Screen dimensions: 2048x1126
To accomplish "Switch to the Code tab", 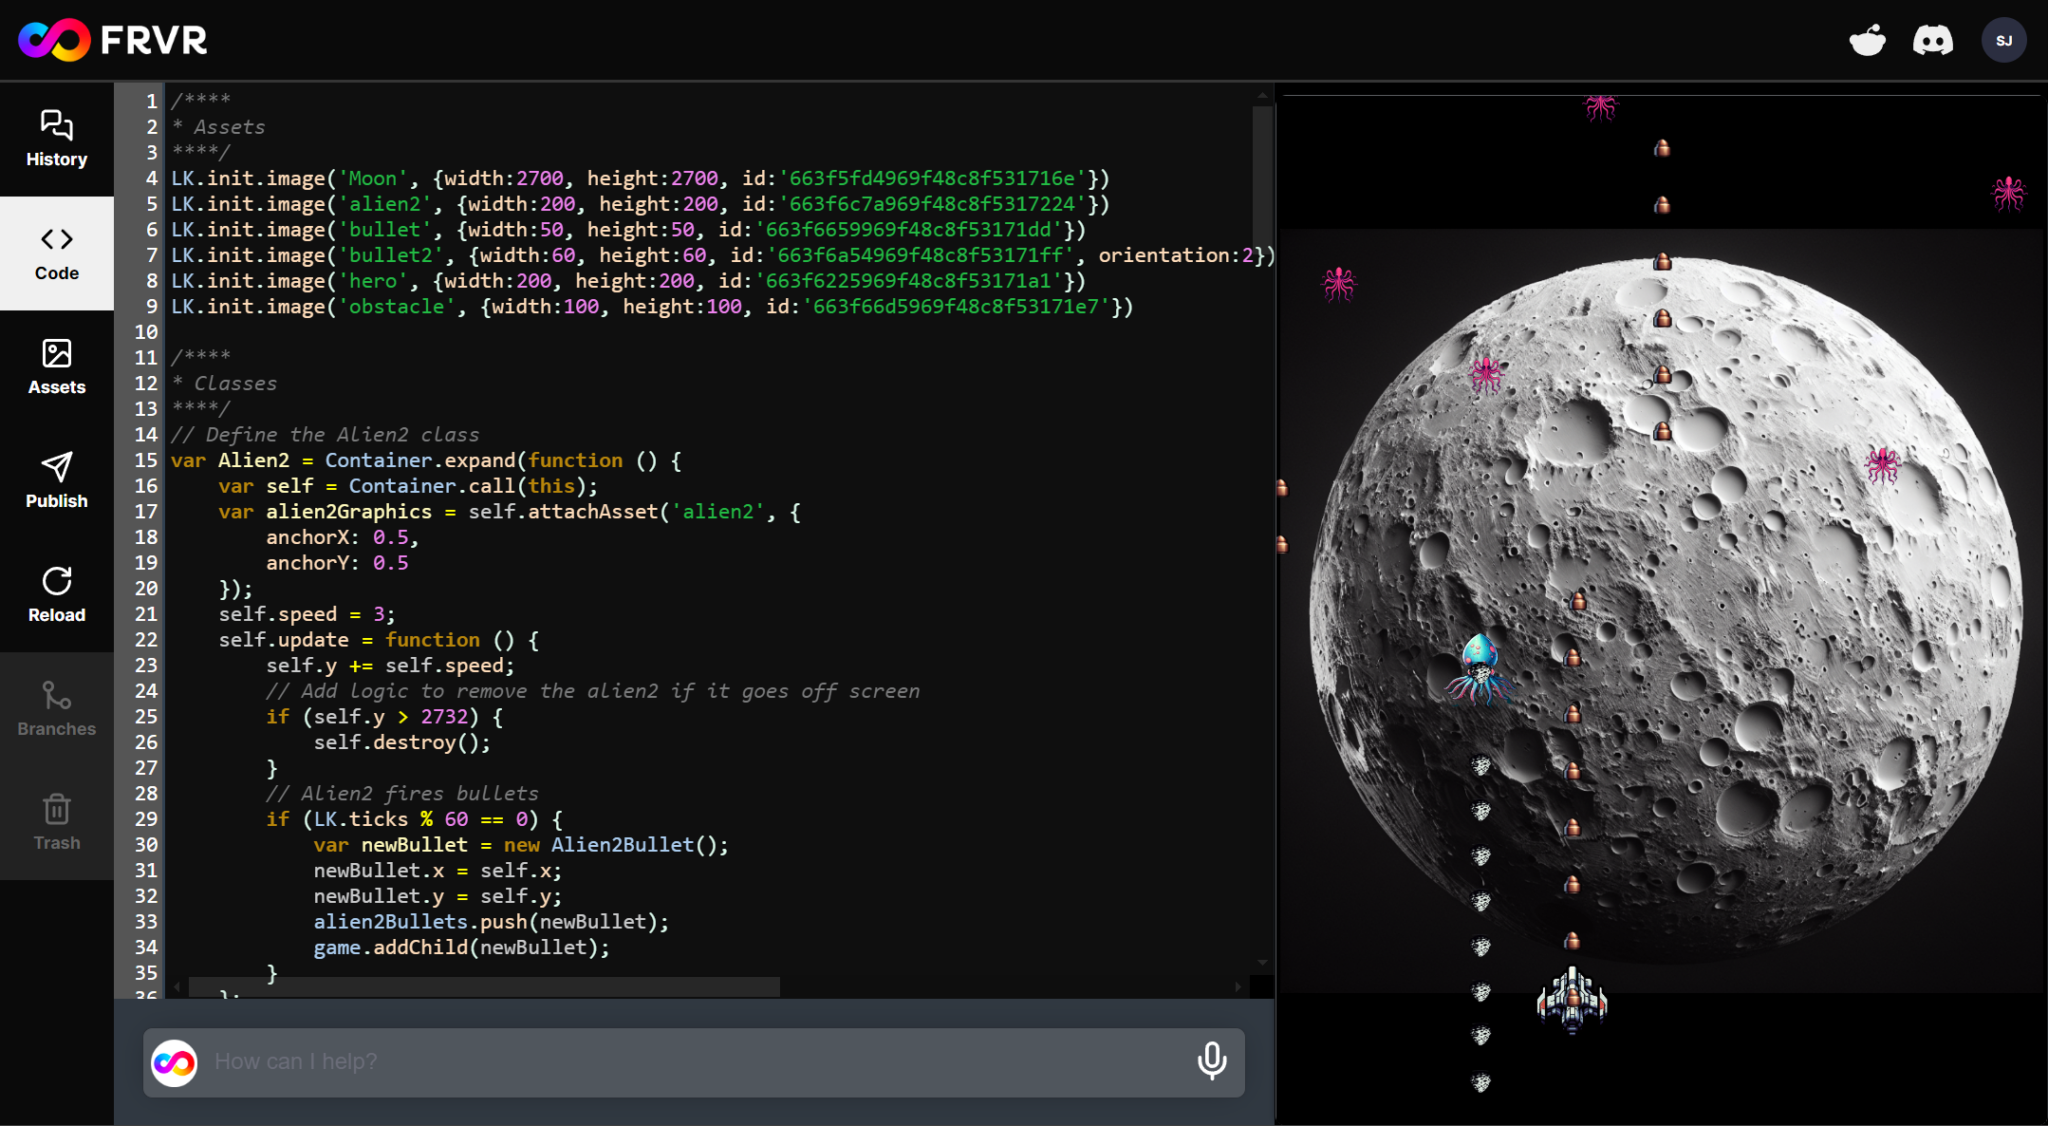I will pyautogui.click(x=56, y=253).
